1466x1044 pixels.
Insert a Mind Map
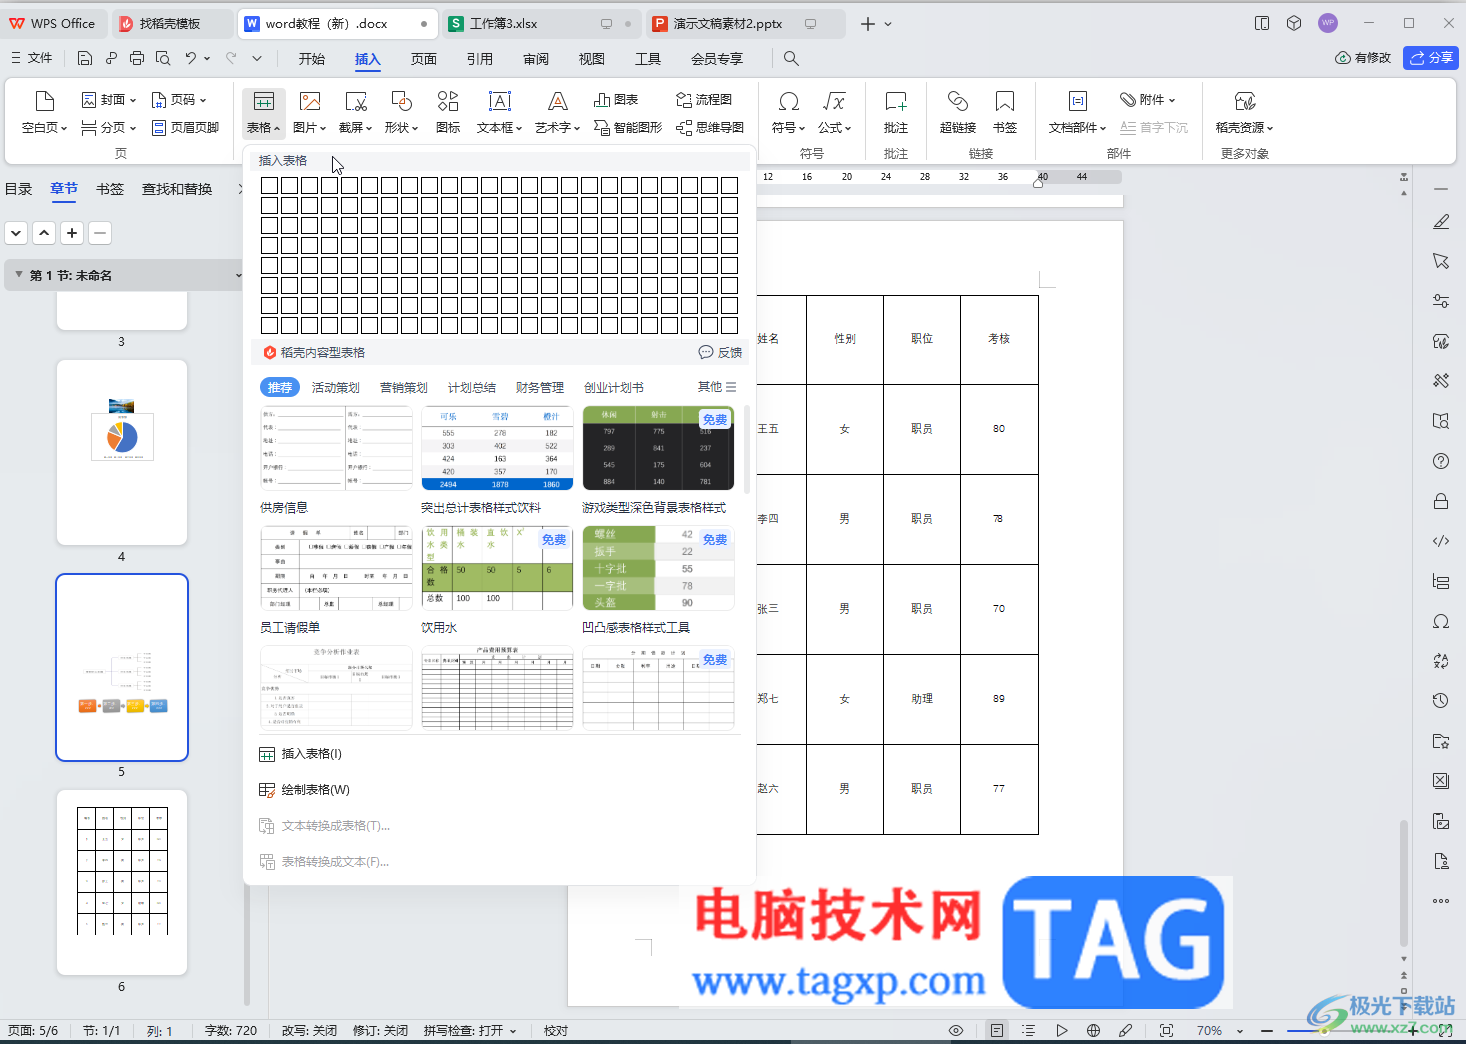[x=710, y=128]
